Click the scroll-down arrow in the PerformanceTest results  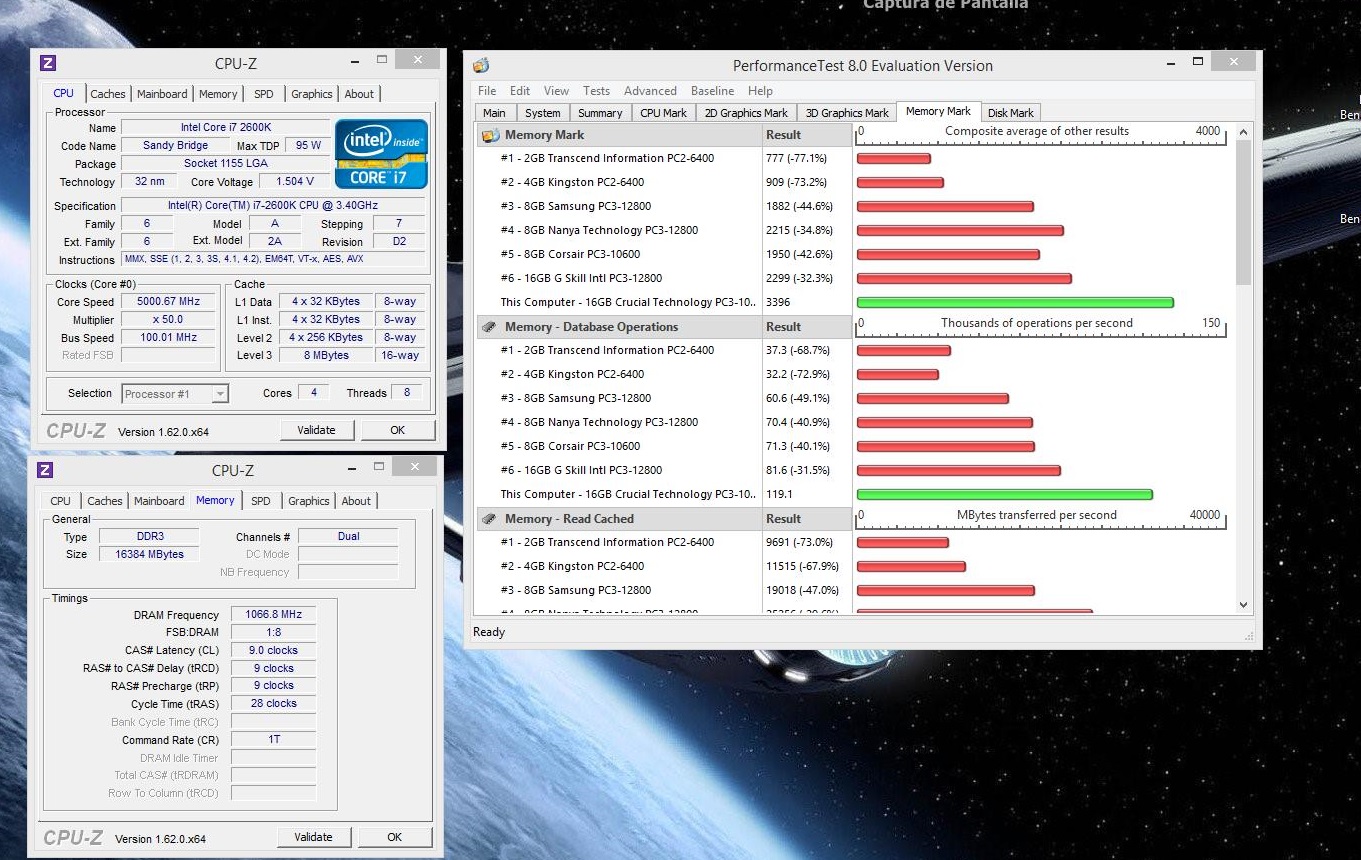click(x=1244, y=604)
